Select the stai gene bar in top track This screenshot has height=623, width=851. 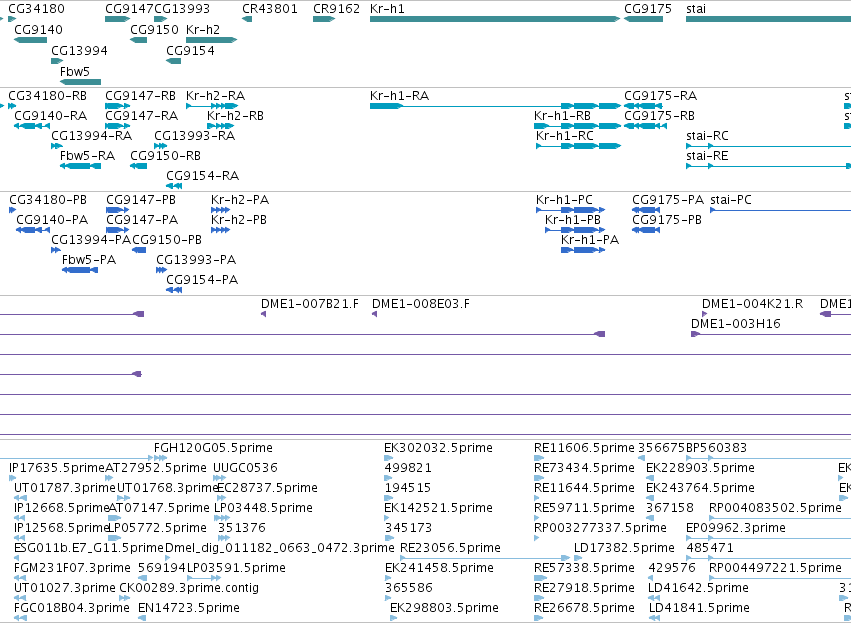[769, 19]
